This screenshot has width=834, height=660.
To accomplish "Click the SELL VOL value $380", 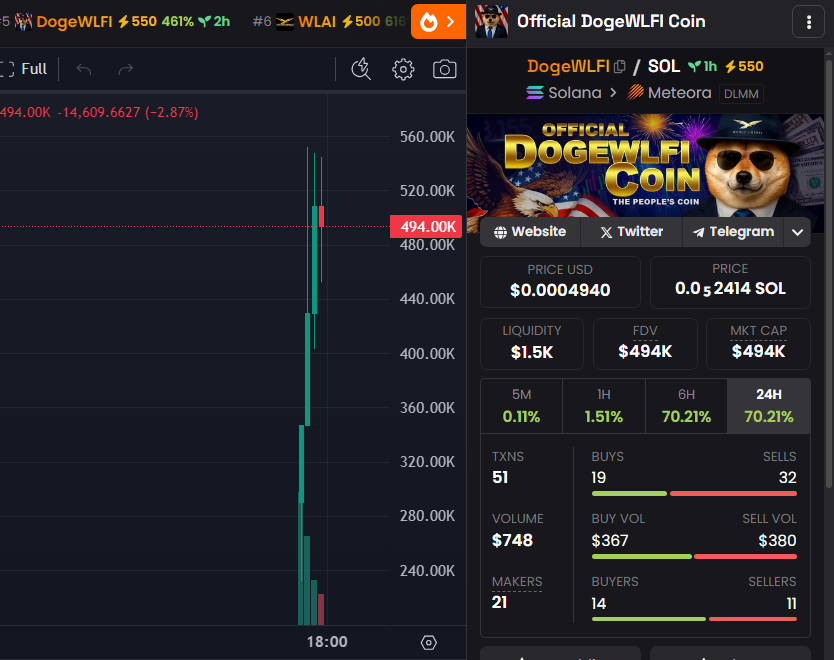I will click(778, 540).
